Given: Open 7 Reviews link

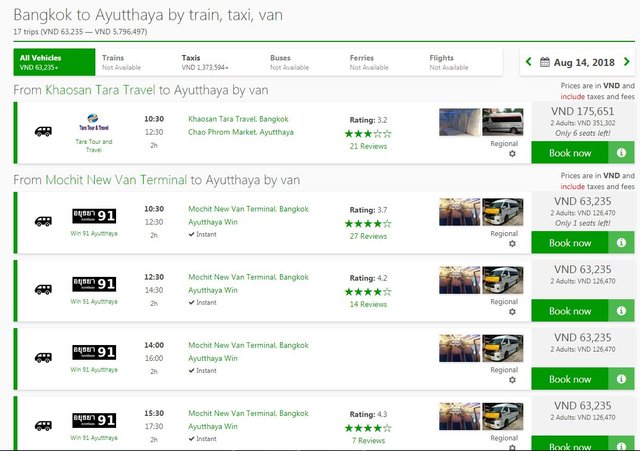Looking at the screenshot, I should (368, 440).
